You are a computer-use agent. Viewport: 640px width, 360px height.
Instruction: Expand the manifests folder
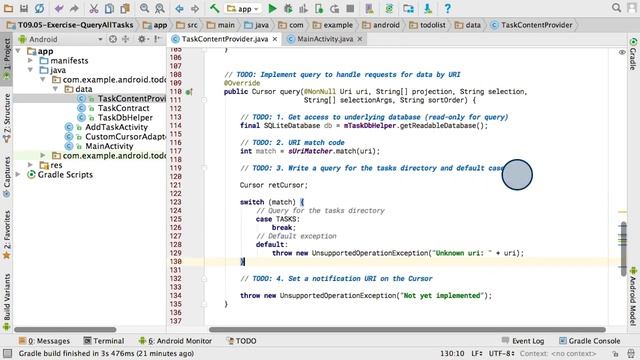[30, 60]
